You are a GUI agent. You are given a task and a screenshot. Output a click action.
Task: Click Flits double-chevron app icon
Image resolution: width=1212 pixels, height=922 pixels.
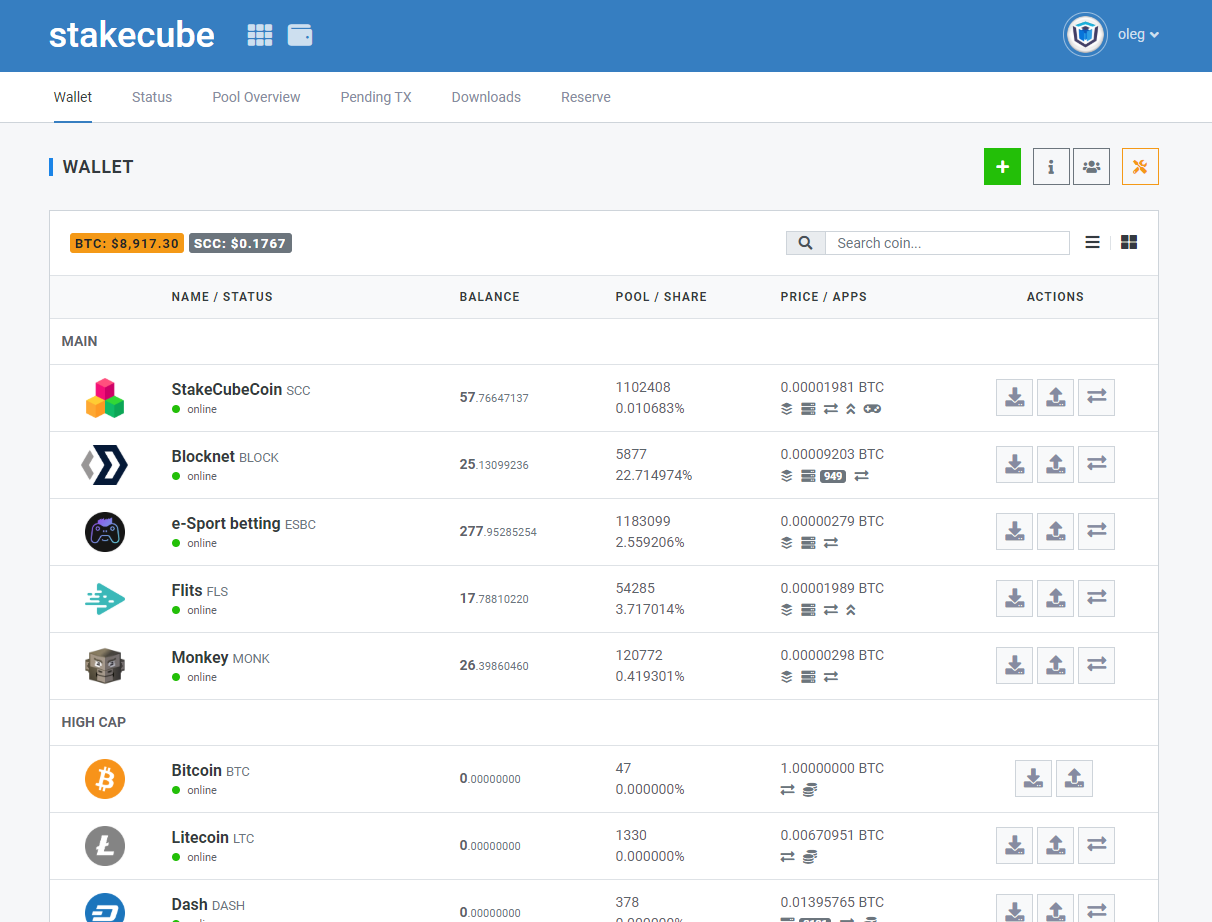850,610
